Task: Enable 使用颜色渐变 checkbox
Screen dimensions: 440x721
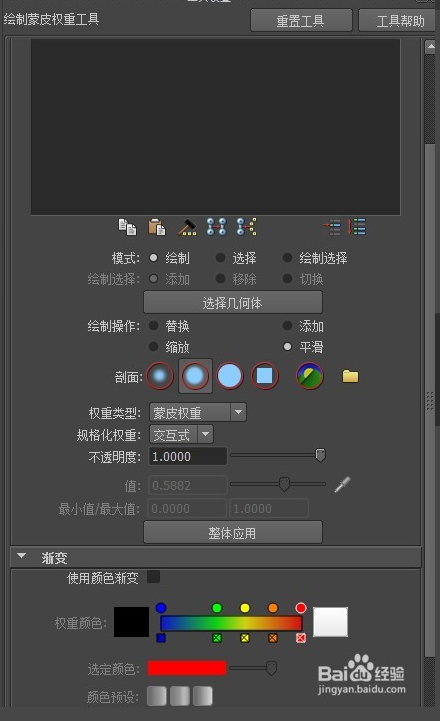Action: pos(154,577)
